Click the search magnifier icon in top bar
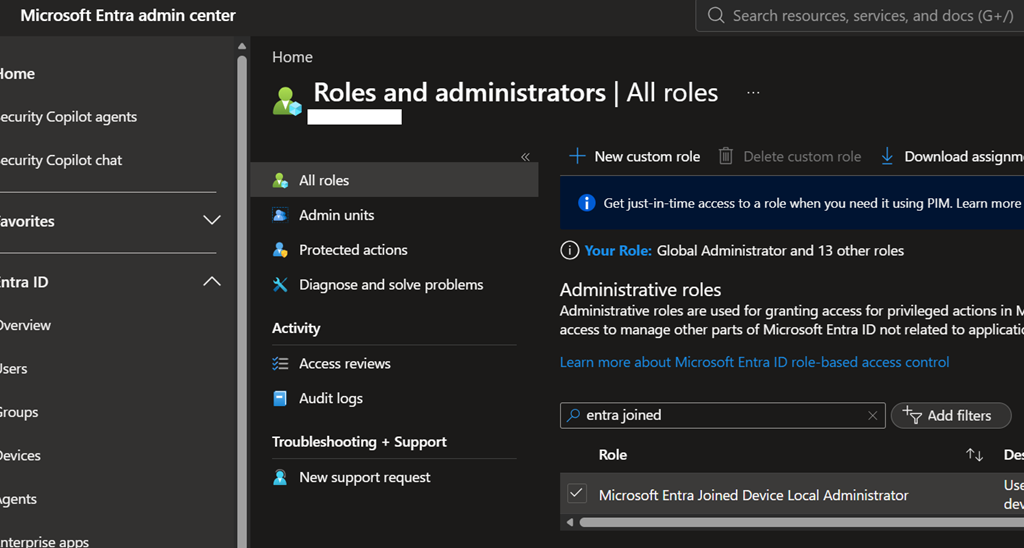 [x=716, y=16]
